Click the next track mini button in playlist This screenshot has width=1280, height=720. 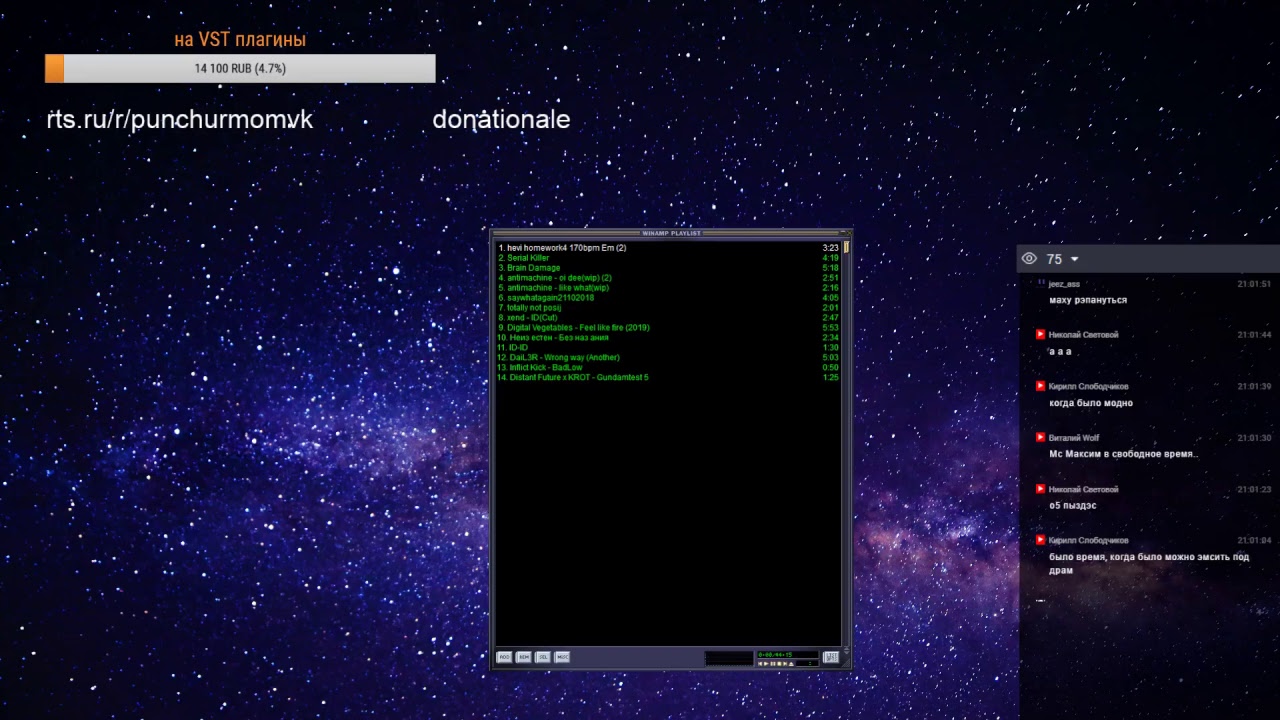(786, 664)
